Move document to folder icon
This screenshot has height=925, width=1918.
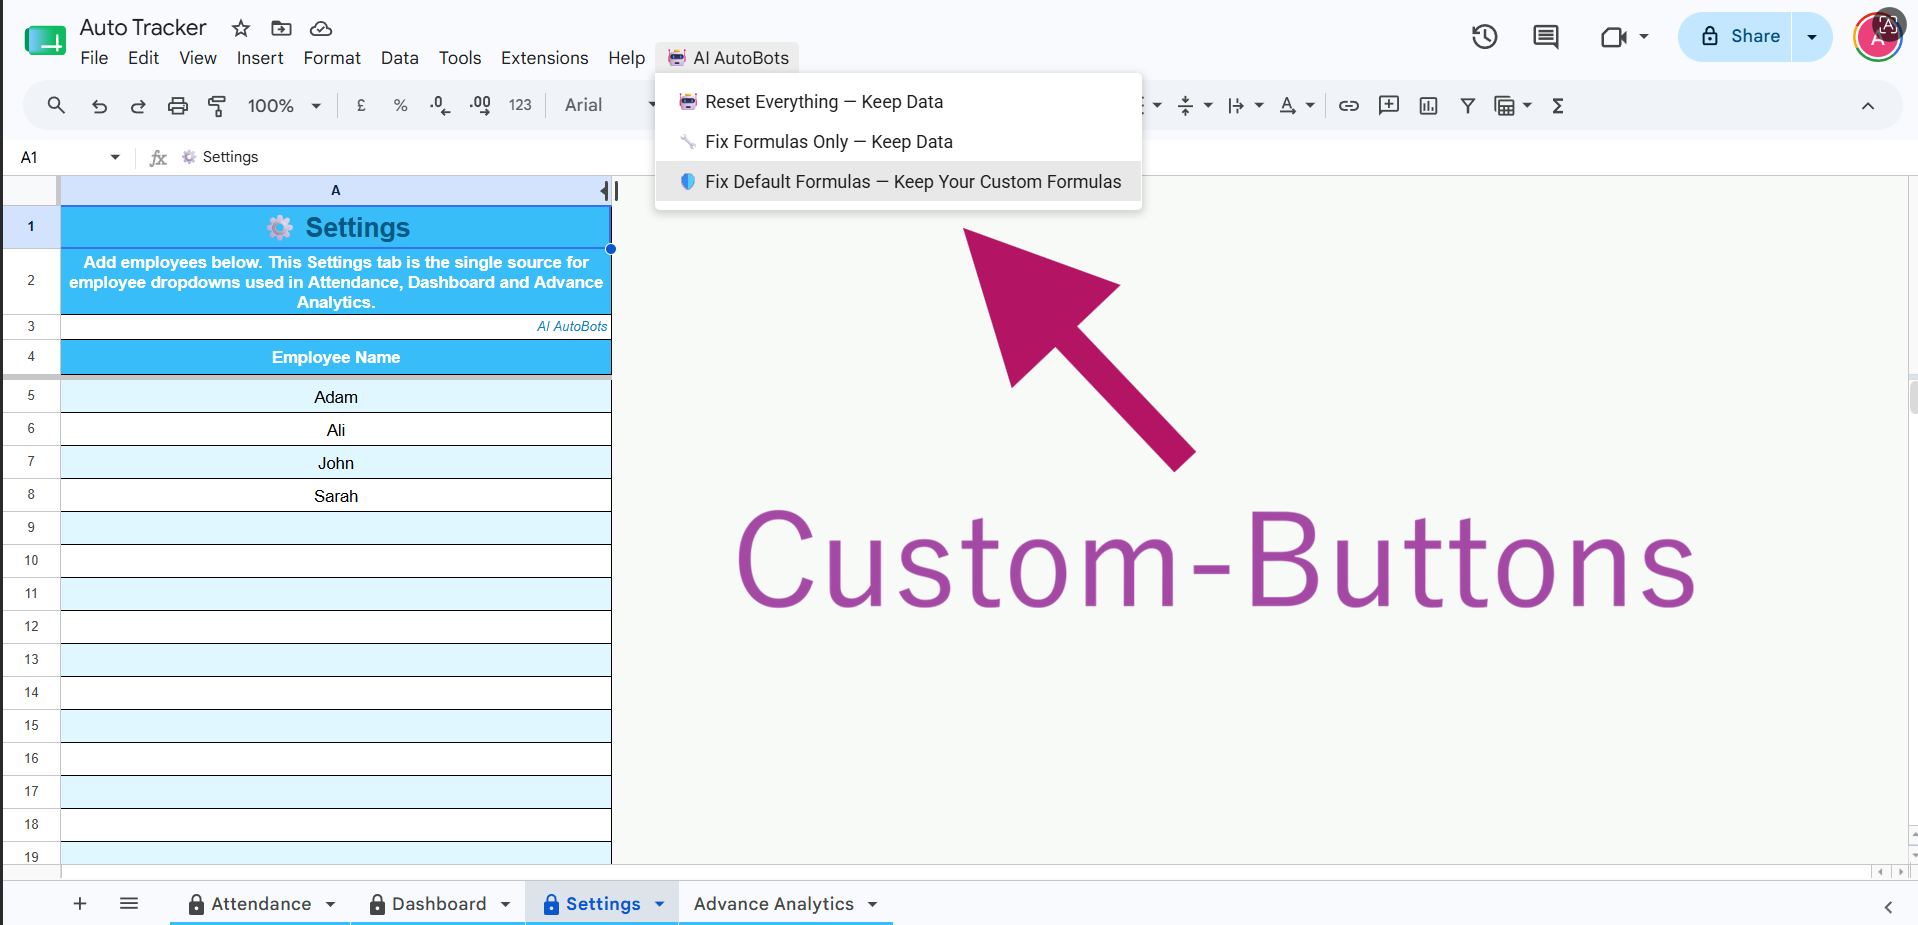coord(282,28)
